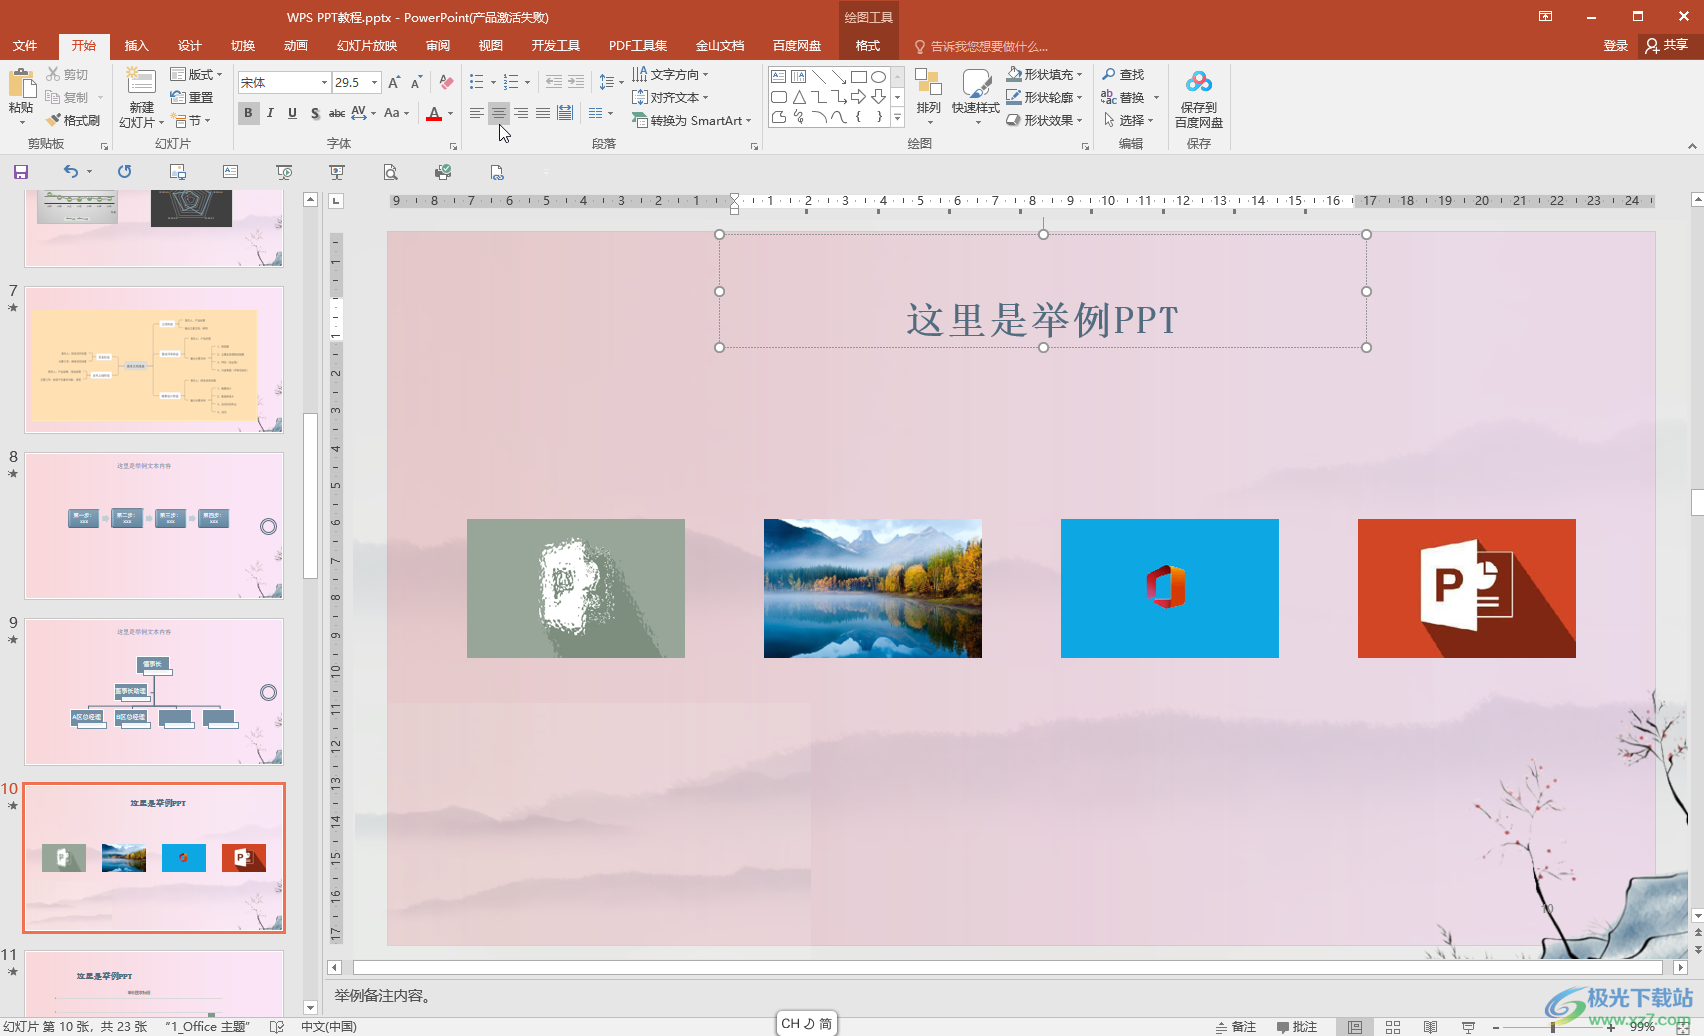
Task: Collapse the ribbon with arrow
Action: 1692,146
